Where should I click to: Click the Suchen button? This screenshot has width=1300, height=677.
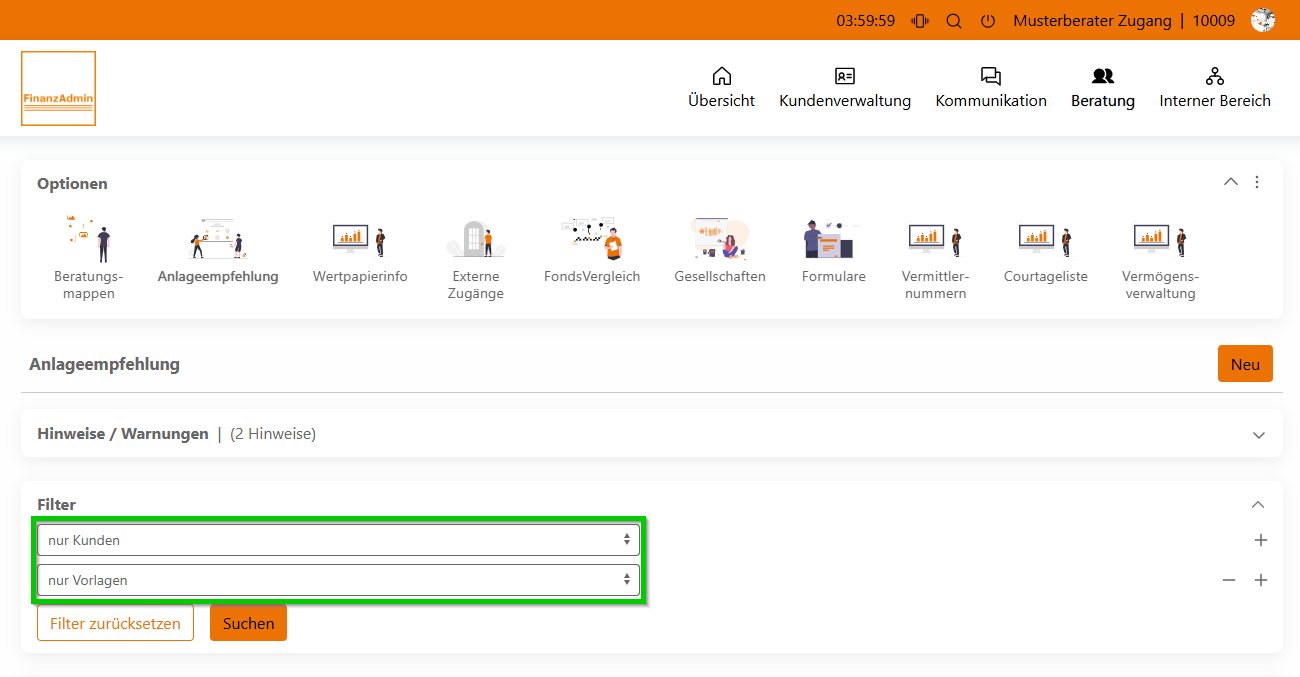tap(248, 623)
